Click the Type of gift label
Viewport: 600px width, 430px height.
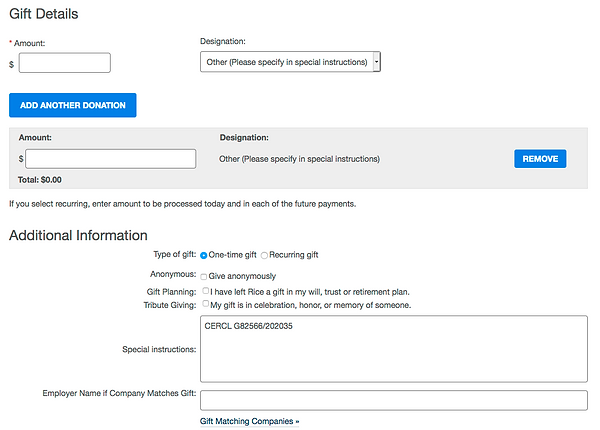175,254
